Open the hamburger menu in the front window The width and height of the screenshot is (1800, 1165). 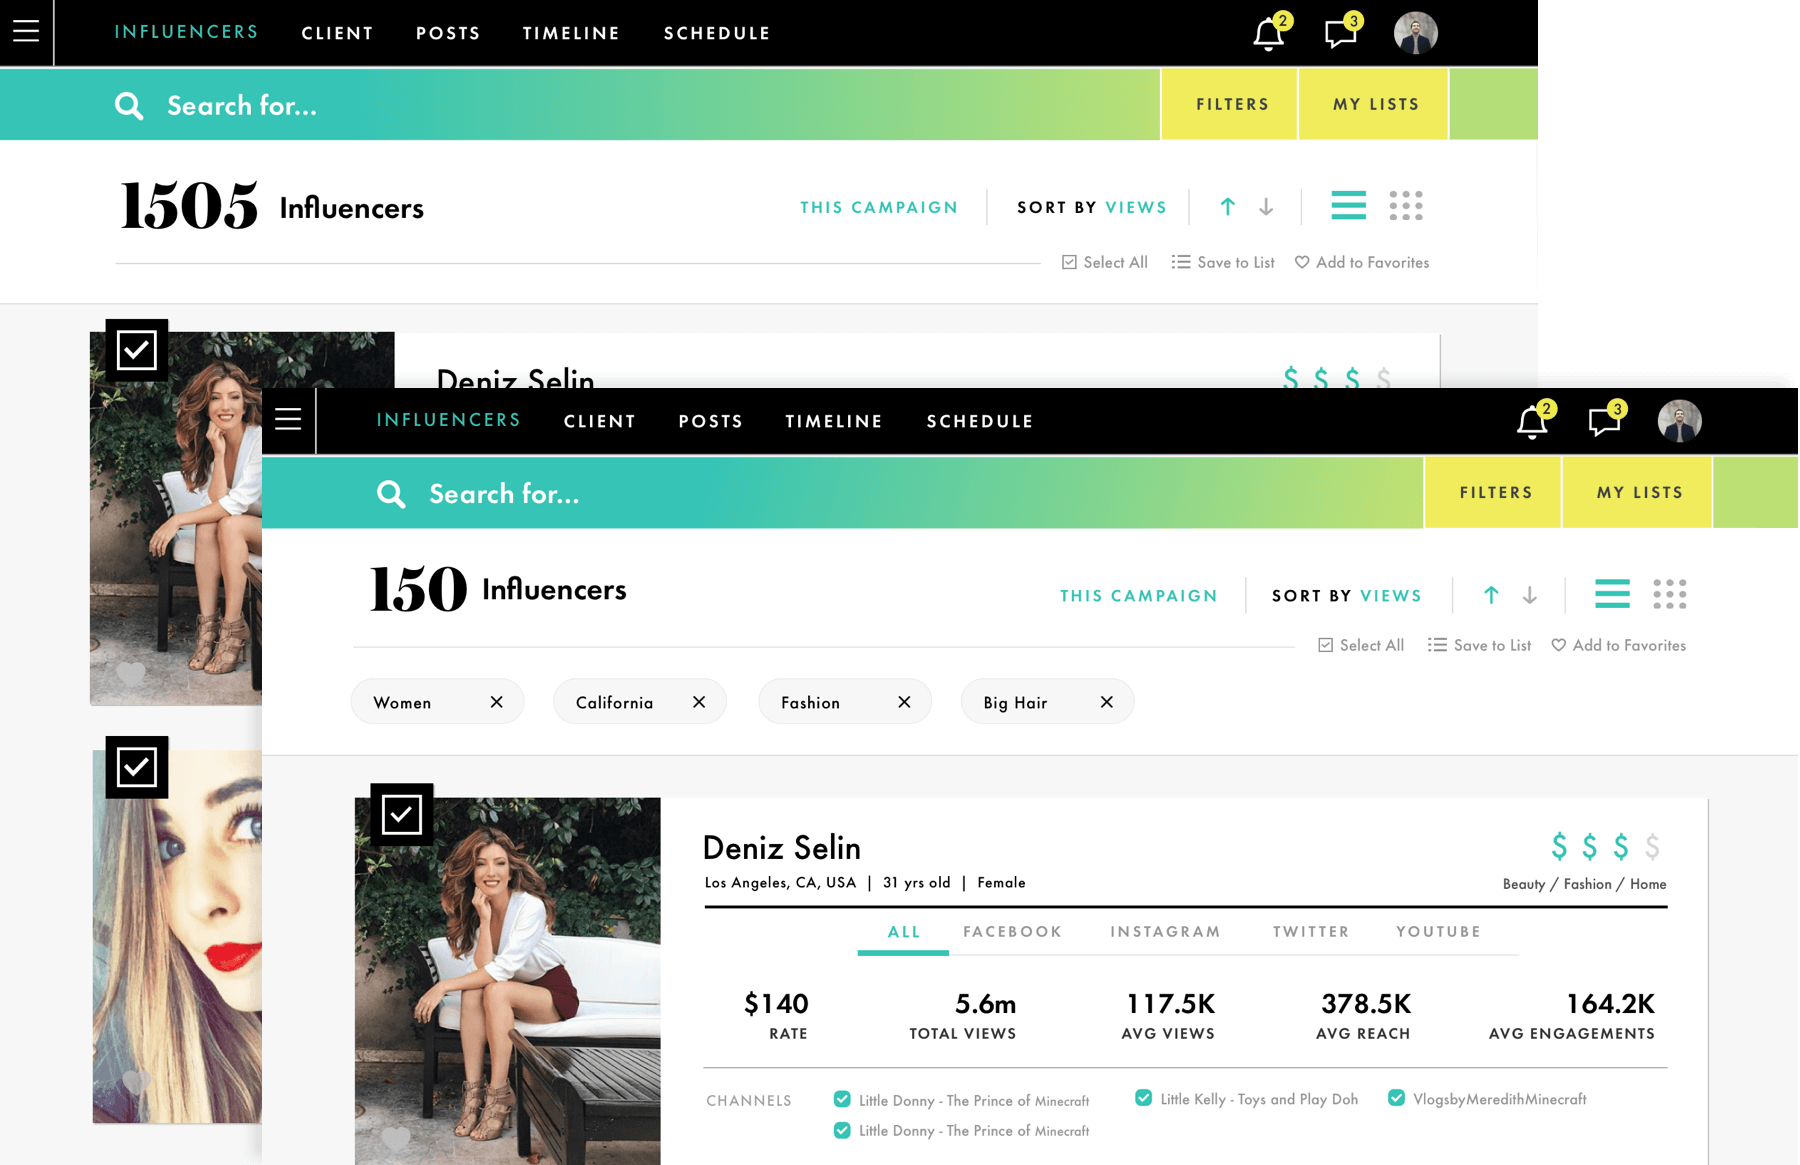point(288,420)
